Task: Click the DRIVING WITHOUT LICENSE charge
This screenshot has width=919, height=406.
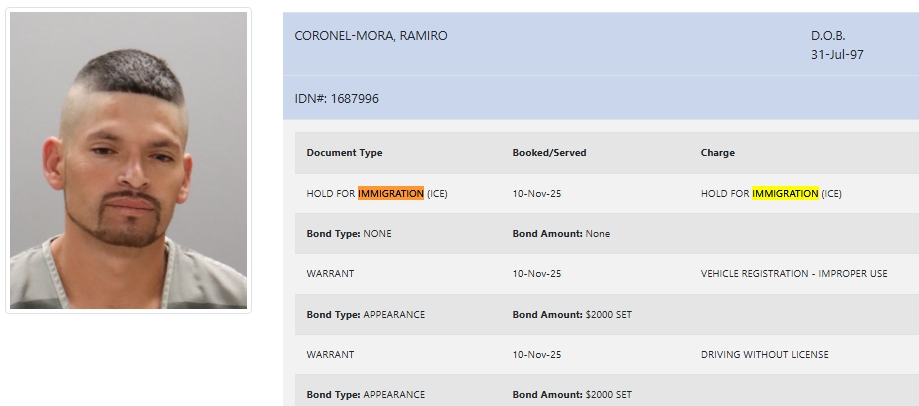Action: coord(764,354)
